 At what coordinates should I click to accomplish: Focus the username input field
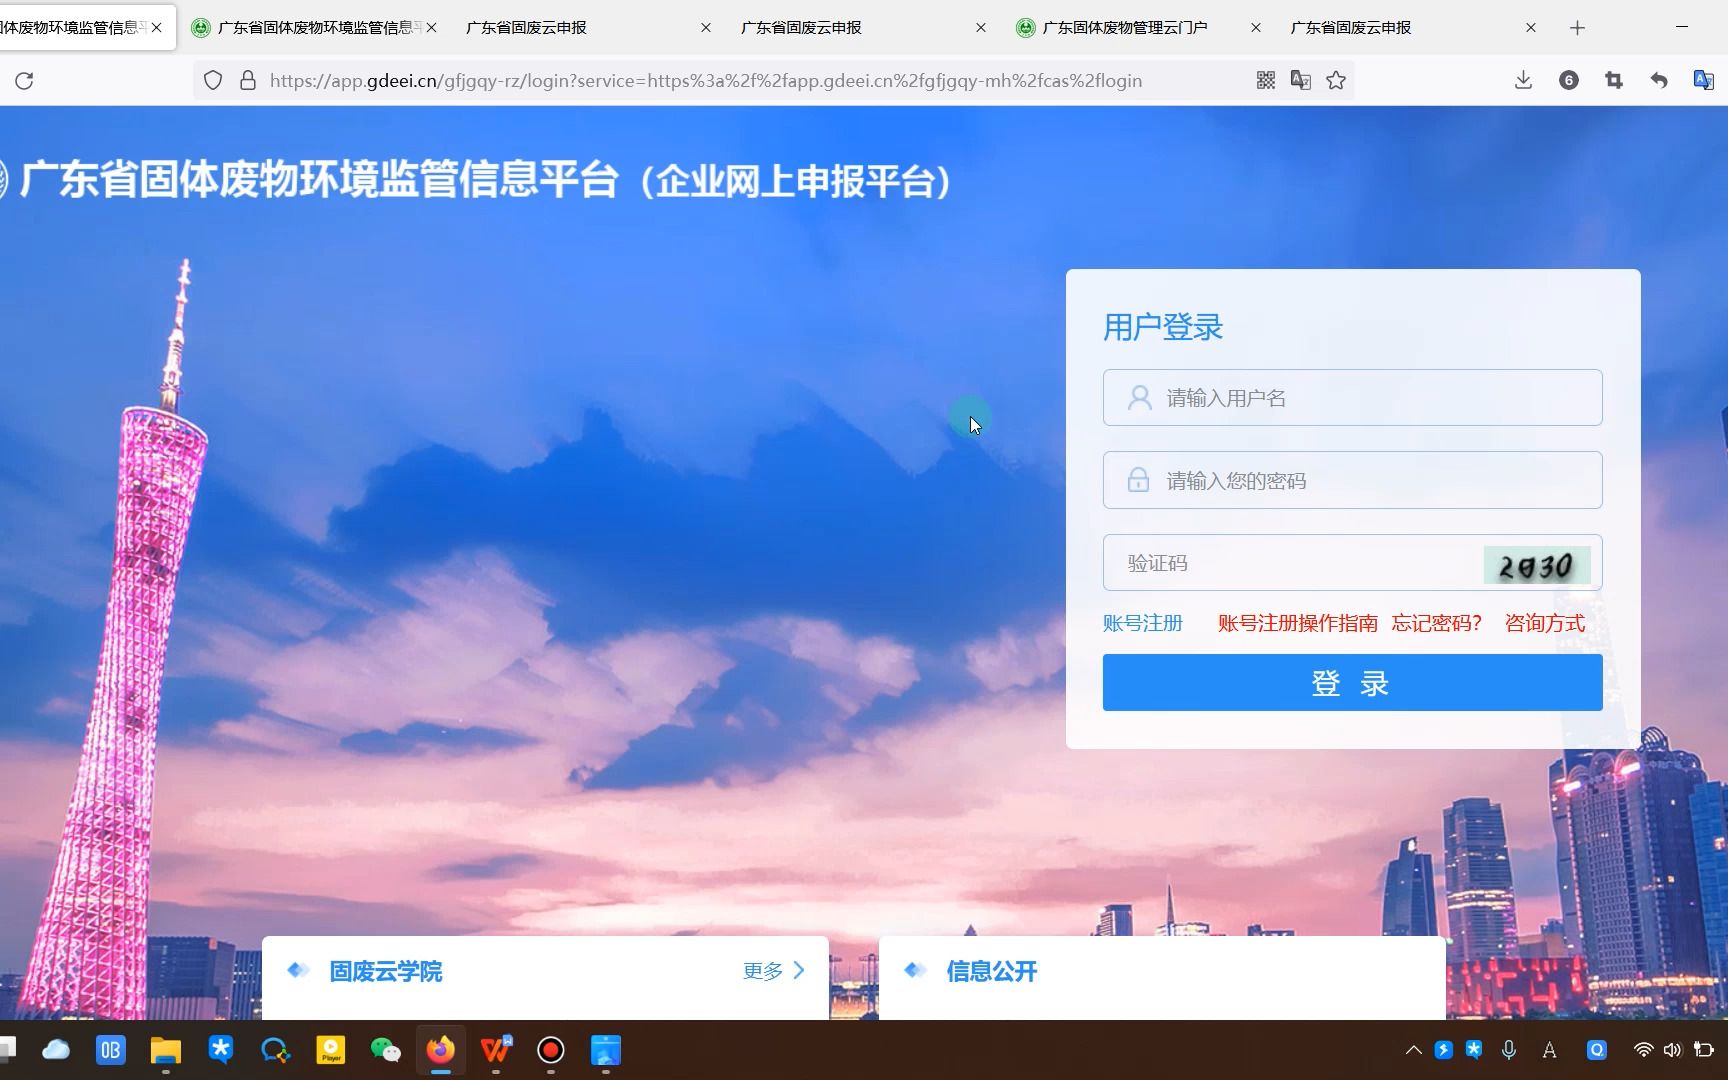1352,398
